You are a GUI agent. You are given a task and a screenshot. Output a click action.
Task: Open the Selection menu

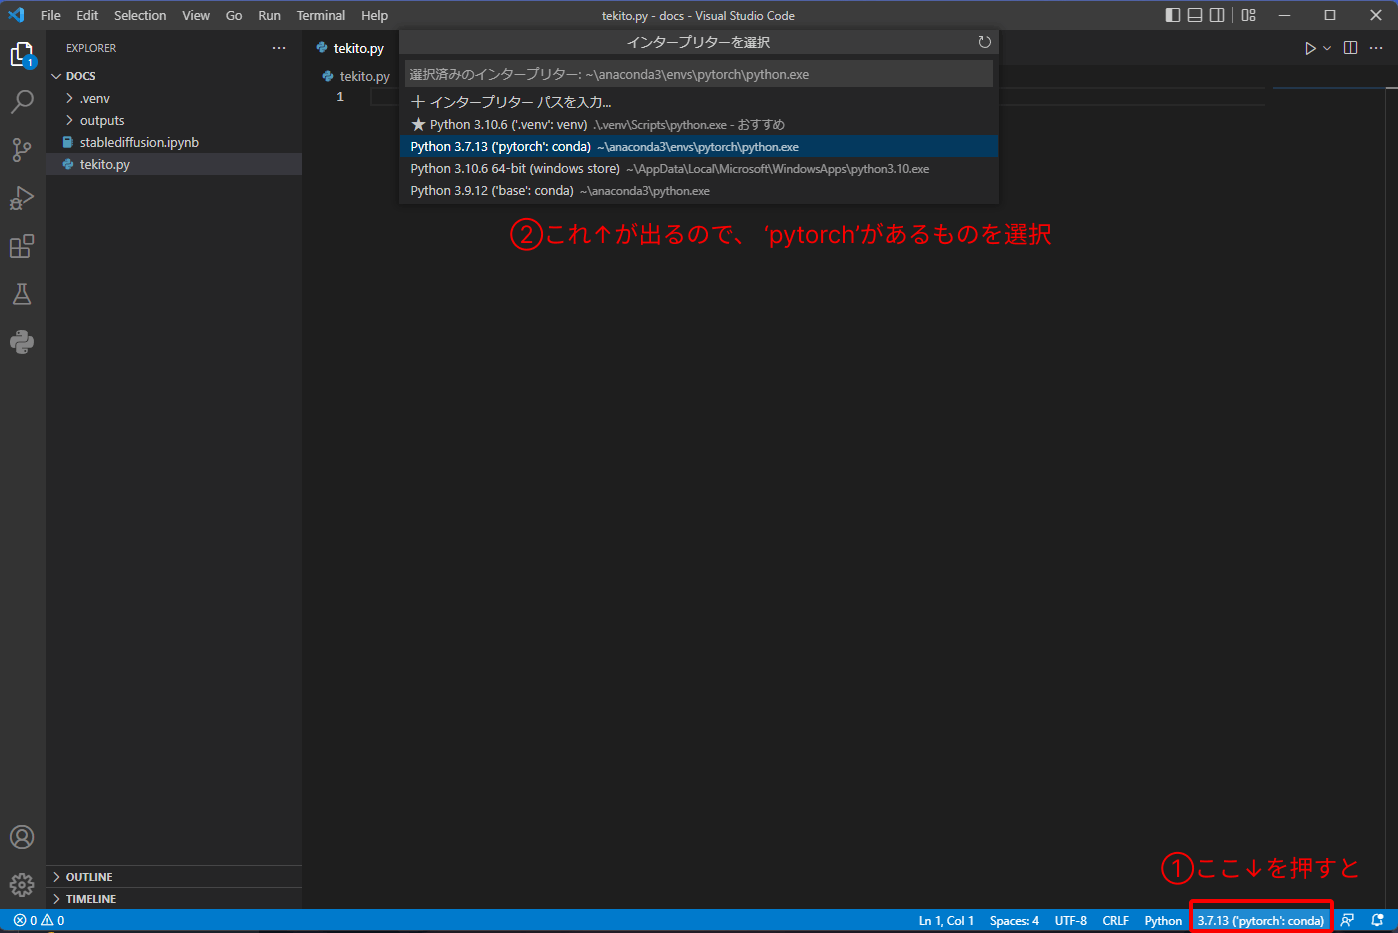pos(140,15)
